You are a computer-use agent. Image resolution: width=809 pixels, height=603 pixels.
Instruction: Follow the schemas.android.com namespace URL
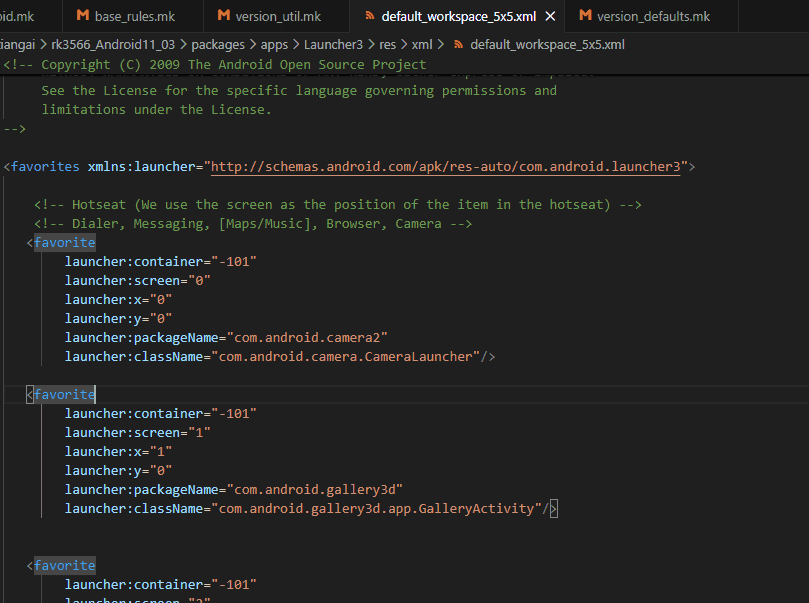pyautogui.click(x=445, y=167)
